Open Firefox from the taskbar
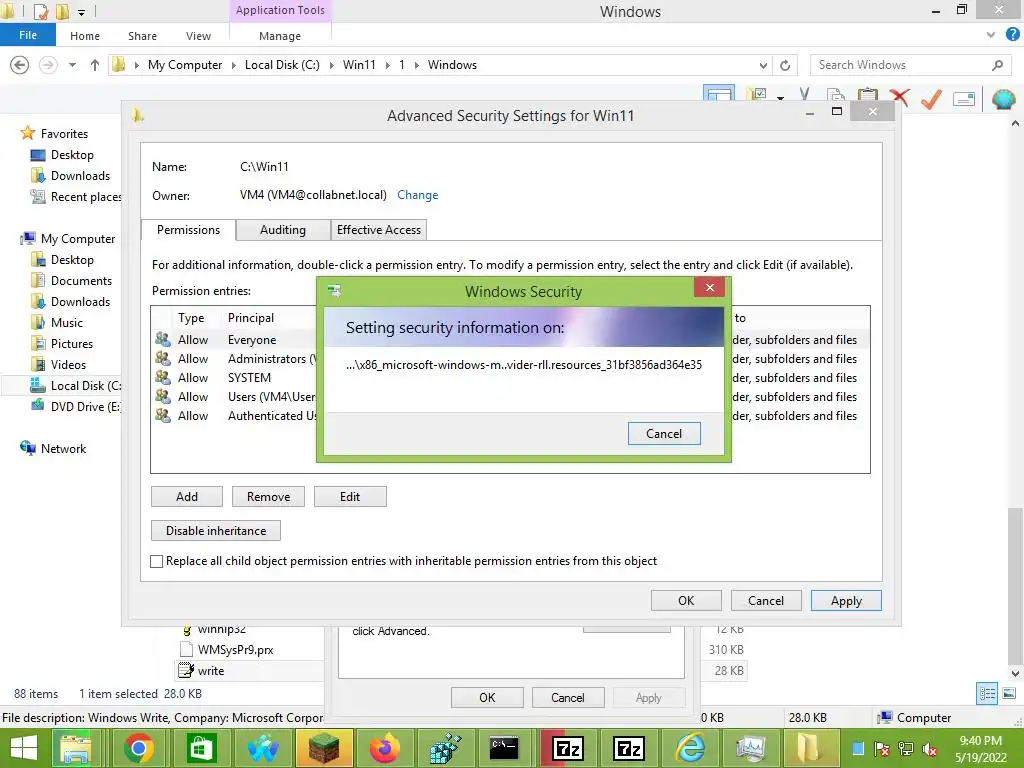The image size is (1024, 768). [x=385, y=748]
